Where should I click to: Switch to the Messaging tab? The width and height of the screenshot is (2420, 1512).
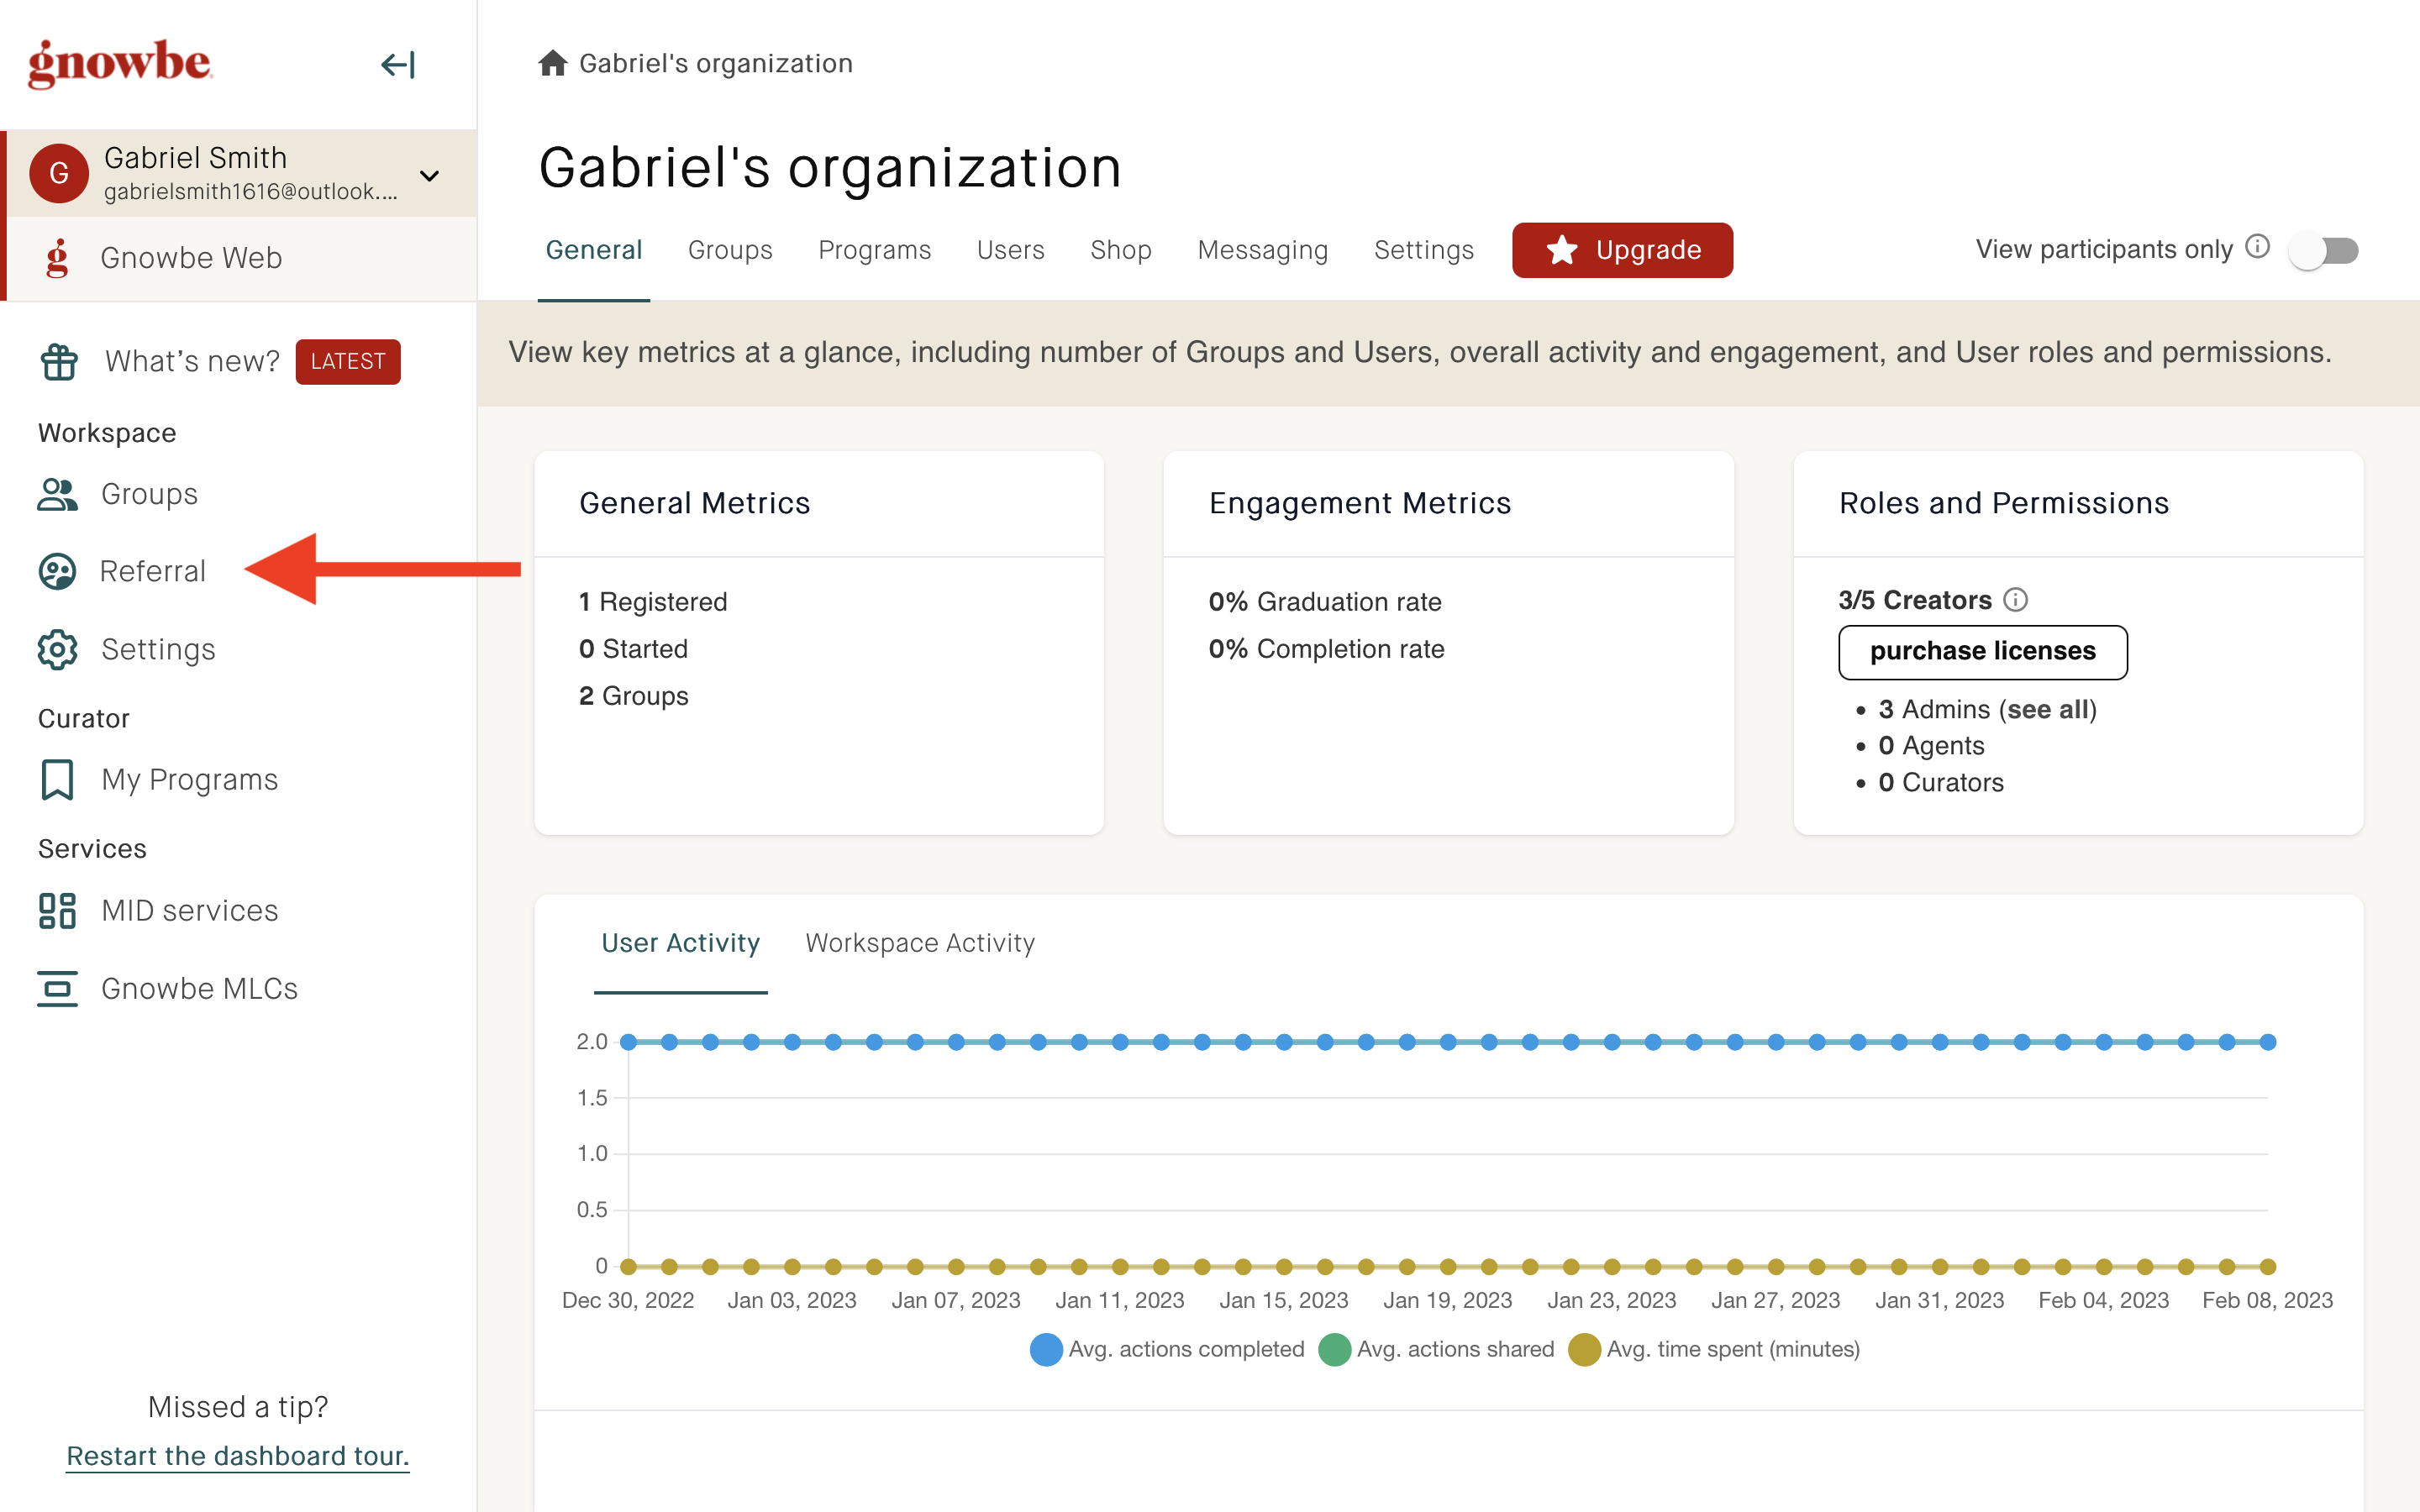click(x=1263, y=250)
